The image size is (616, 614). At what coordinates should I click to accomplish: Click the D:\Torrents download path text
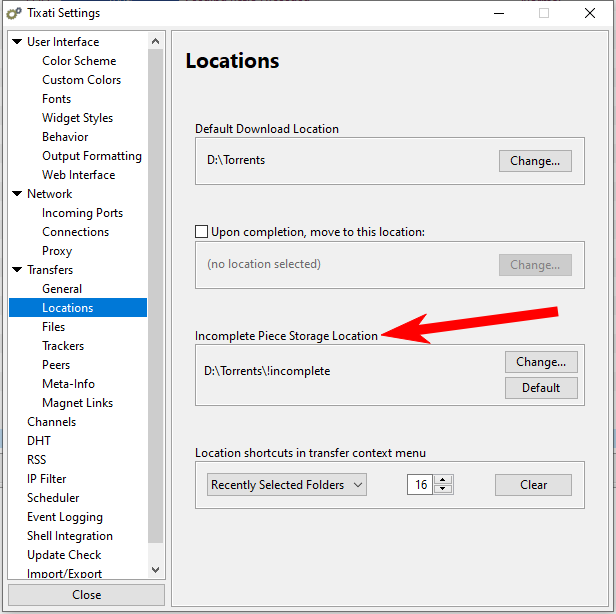[x=236, y=160]
